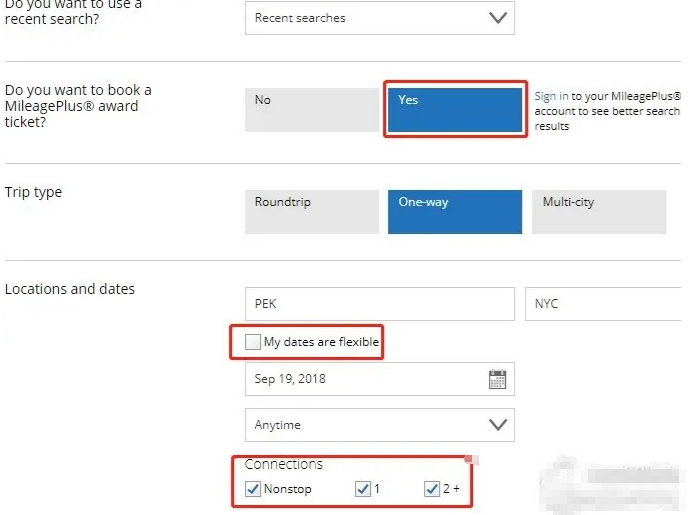Expand the Anytime departure time dropdown
700x515 pixels.
[x=379, y=425]
